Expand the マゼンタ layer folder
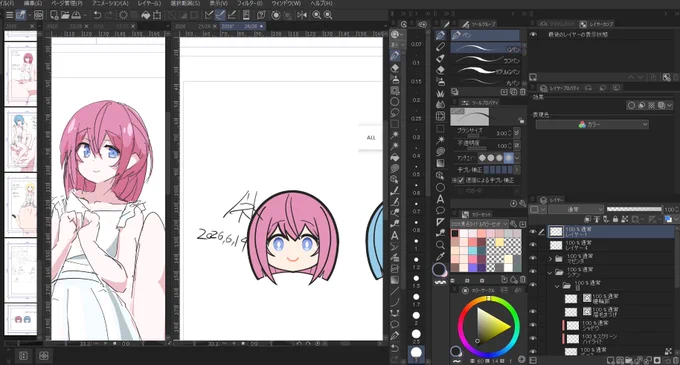680x365 pixels. pyautogui.click(x=550, y=259)
